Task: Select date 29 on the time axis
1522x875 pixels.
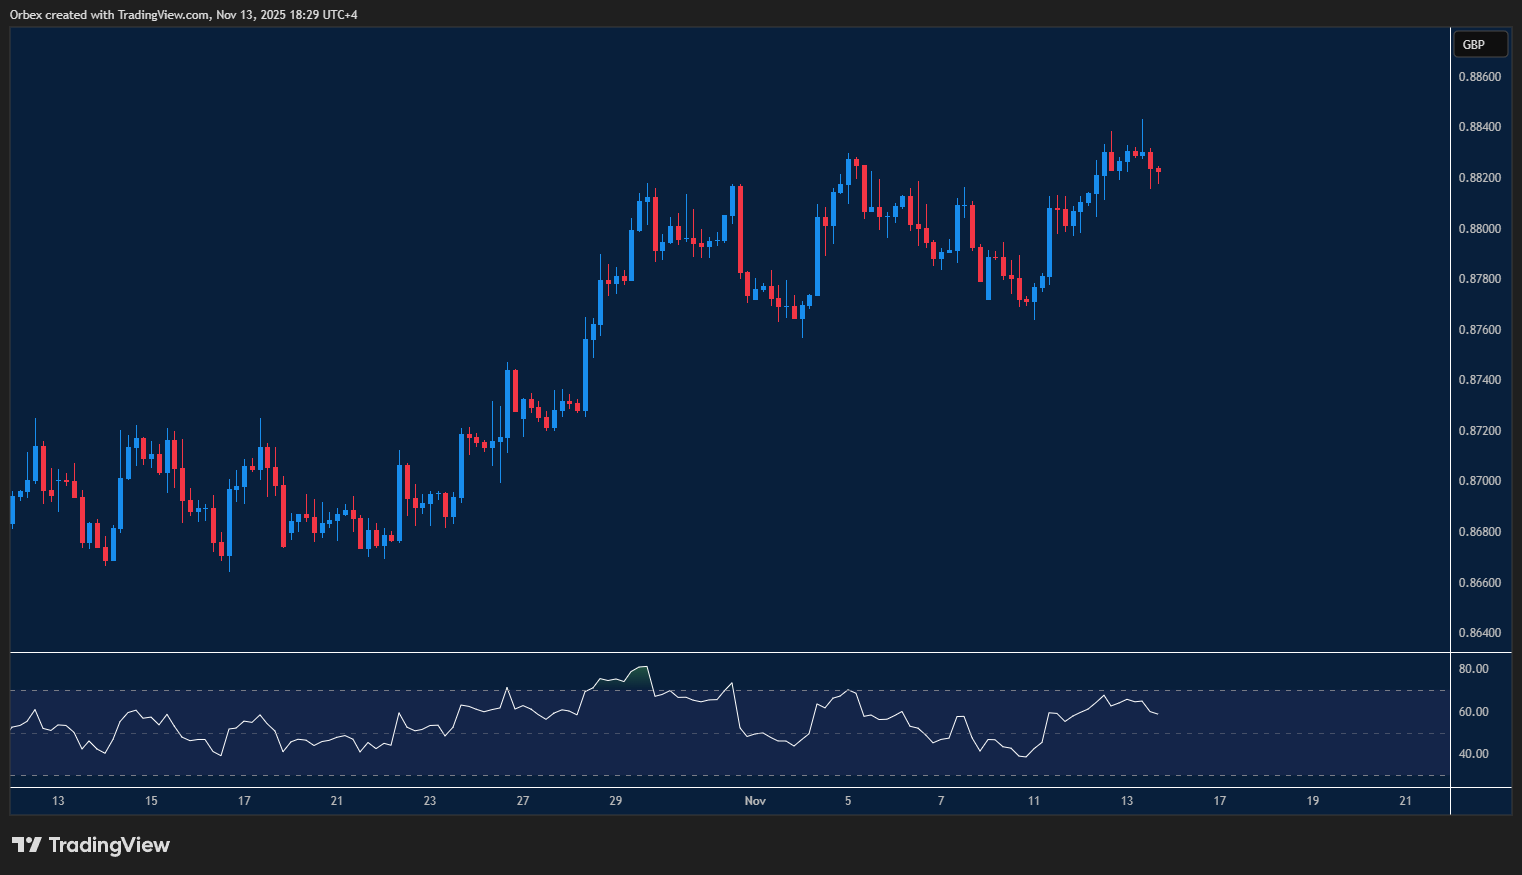Action: pyautogui.click(x=615, y=801)
